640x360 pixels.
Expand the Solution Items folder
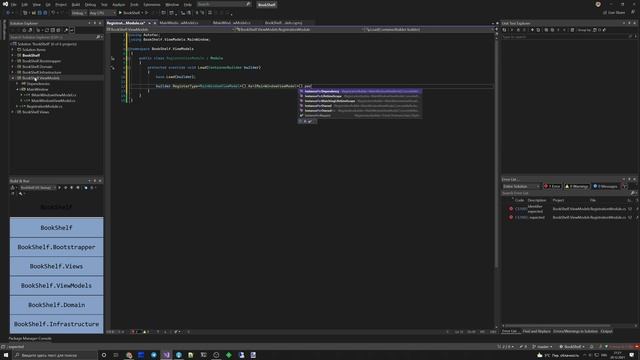pyautogui.click(x=12, y=49)
